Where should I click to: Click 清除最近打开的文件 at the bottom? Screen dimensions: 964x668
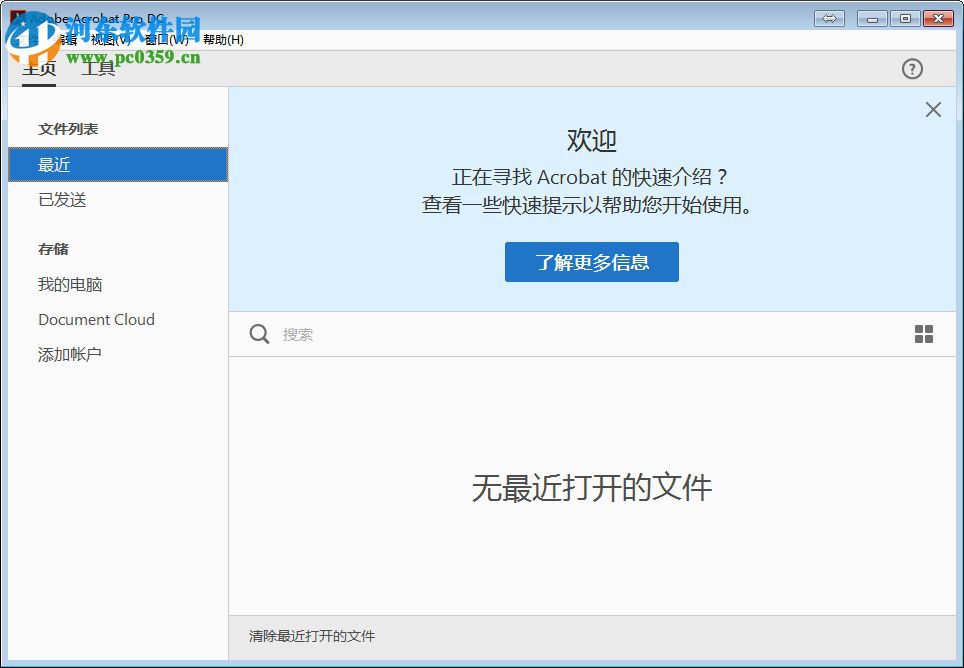click(310, 636)
